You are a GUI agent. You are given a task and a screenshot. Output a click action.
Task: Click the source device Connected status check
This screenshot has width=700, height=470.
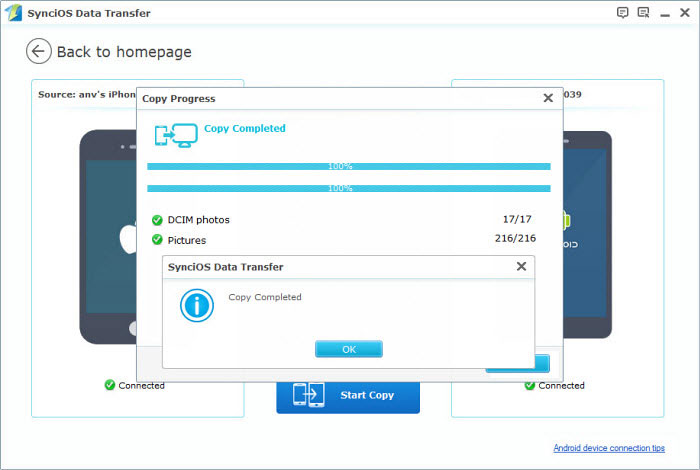pyautogui.click(x=110, y=385)
